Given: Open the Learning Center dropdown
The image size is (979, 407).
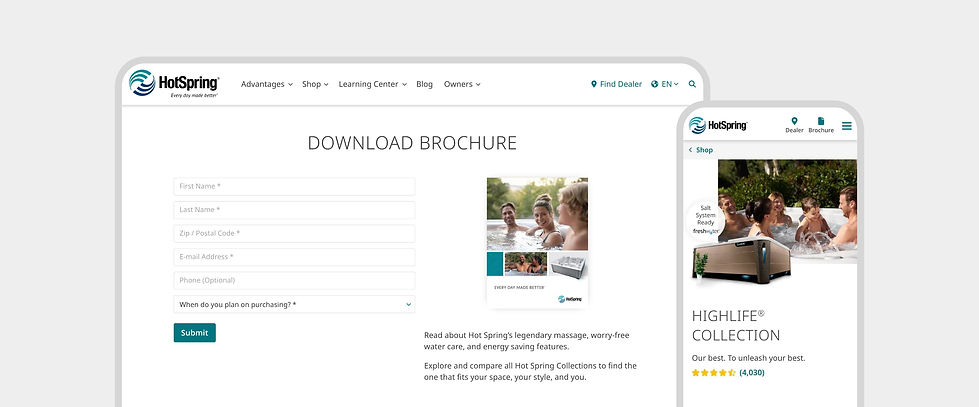Looking at the screenshot, I should pyautogui.click(x=373, y=84).
